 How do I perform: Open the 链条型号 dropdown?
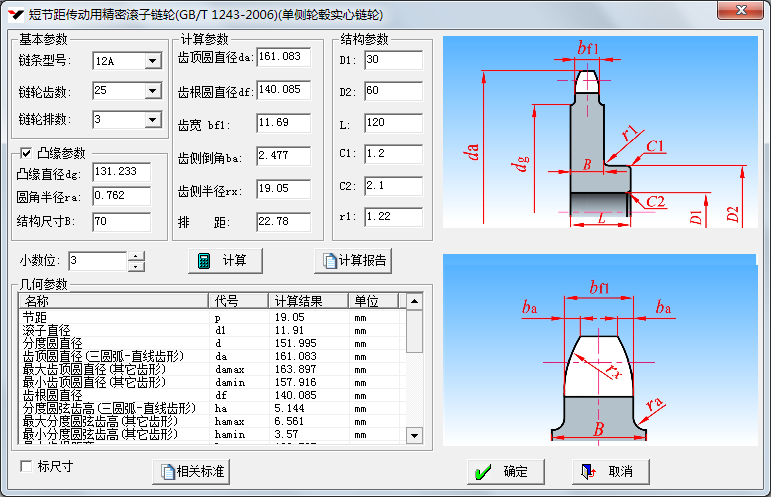[x=152, y=62]
